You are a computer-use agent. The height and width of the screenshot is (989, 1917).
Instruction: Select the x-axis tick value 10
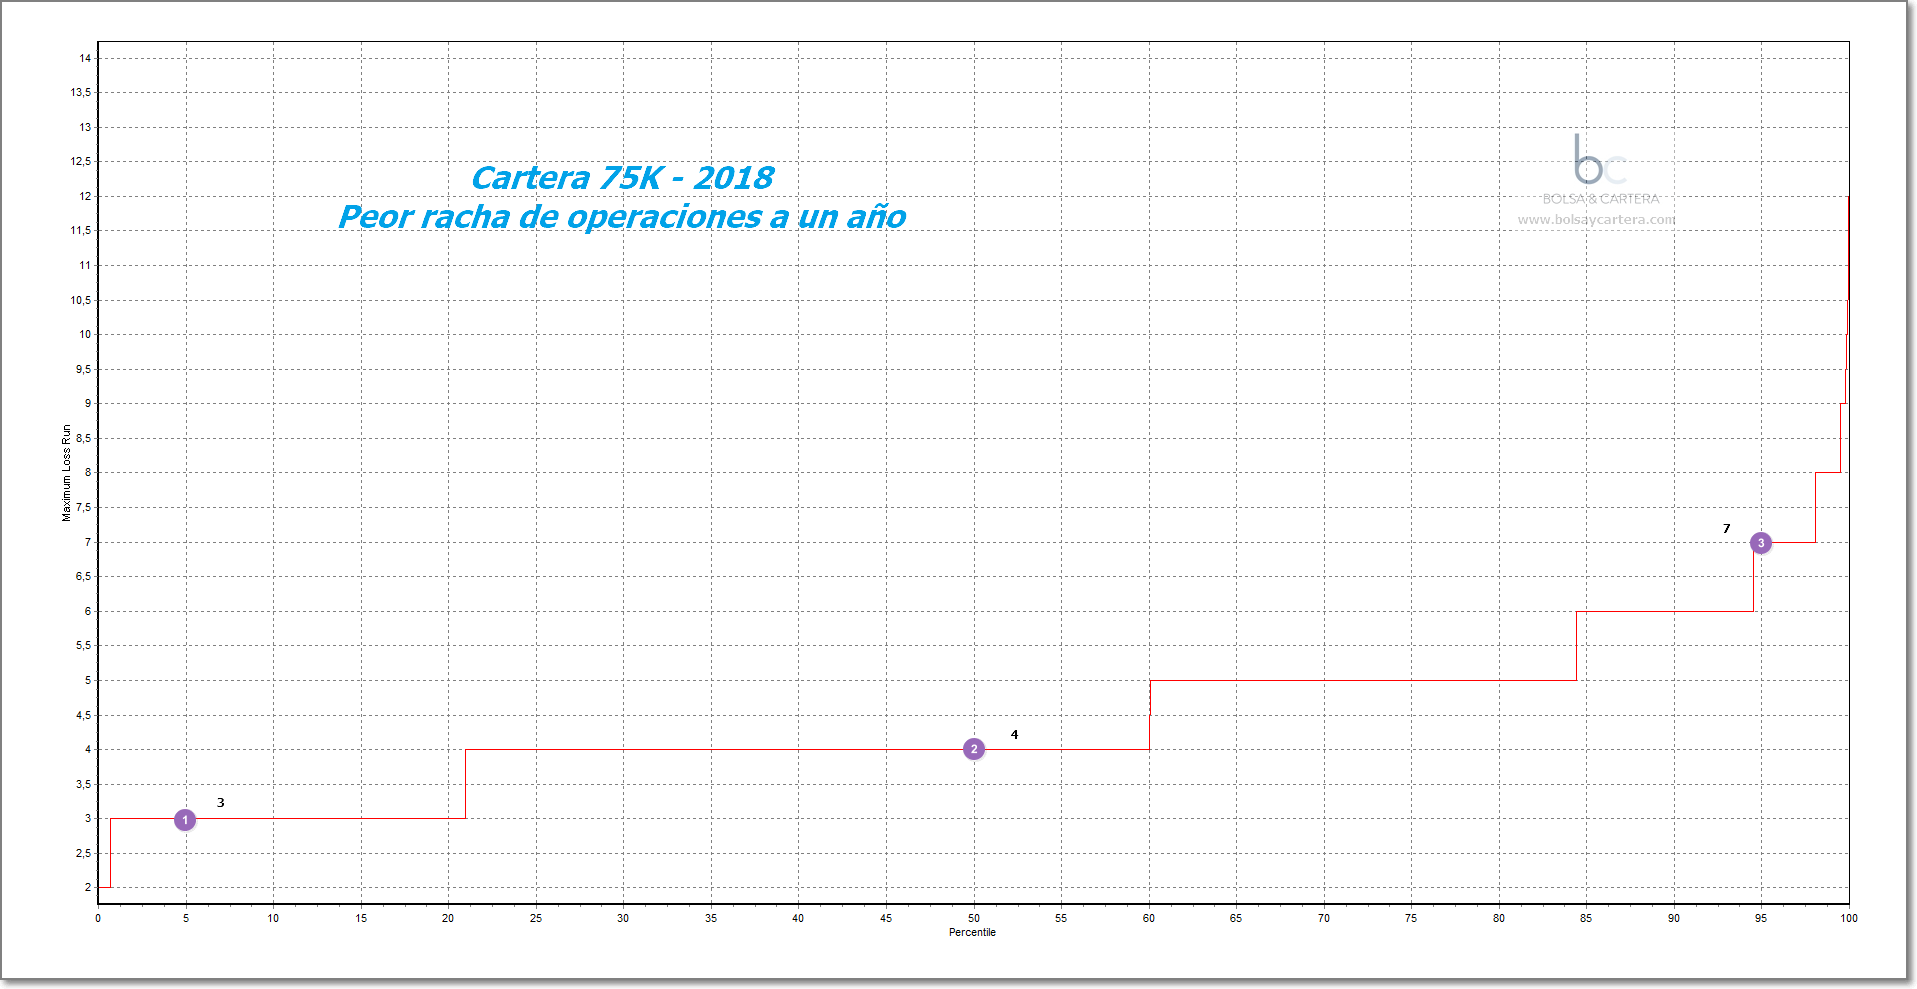(273, 918)
